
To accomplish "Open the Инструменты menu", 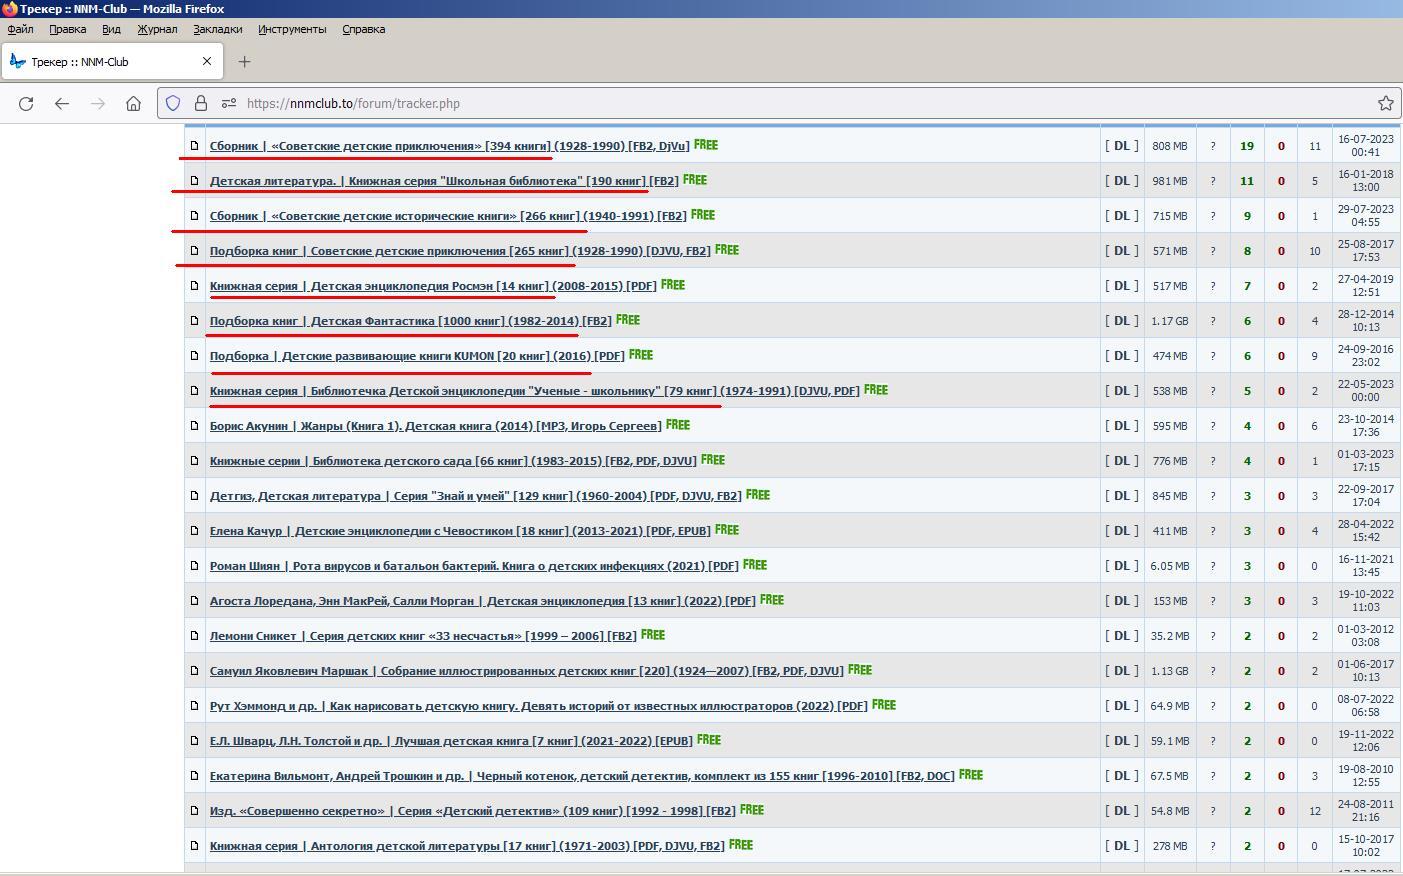I will pyautogui.click(x=292, y=29).
